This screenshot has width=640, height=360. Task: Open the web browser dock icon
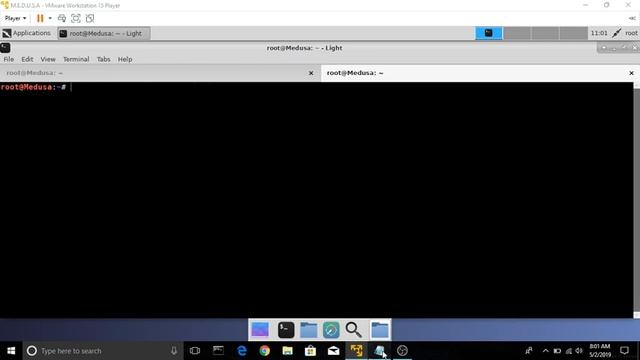331,330
